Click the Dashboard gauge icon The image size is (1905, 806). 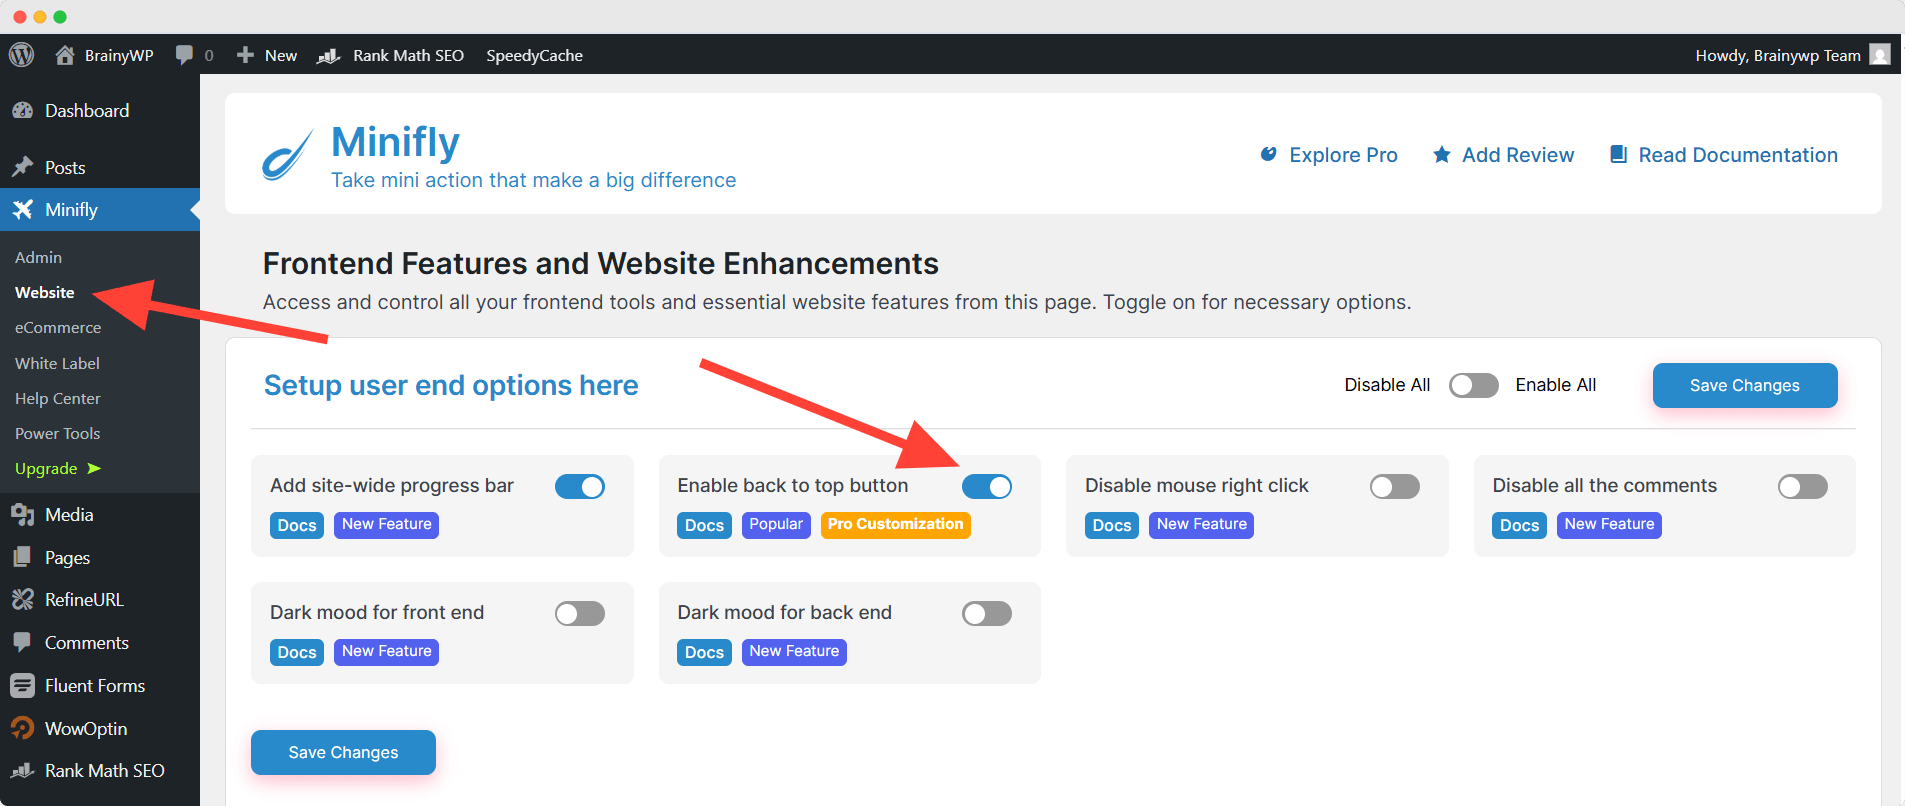click(x=23, y=111)
